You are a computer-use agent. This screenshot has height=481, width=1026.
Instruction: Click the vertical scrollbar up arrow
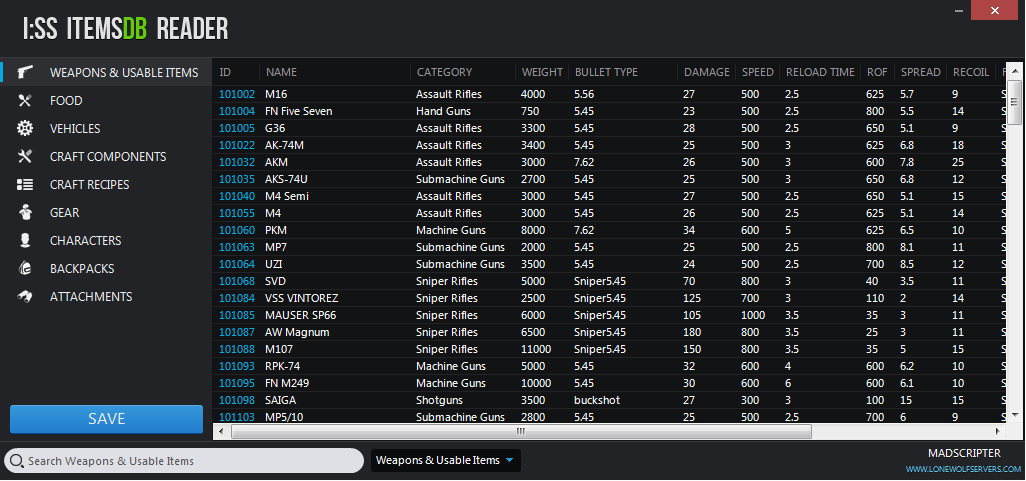point(1014,71)
